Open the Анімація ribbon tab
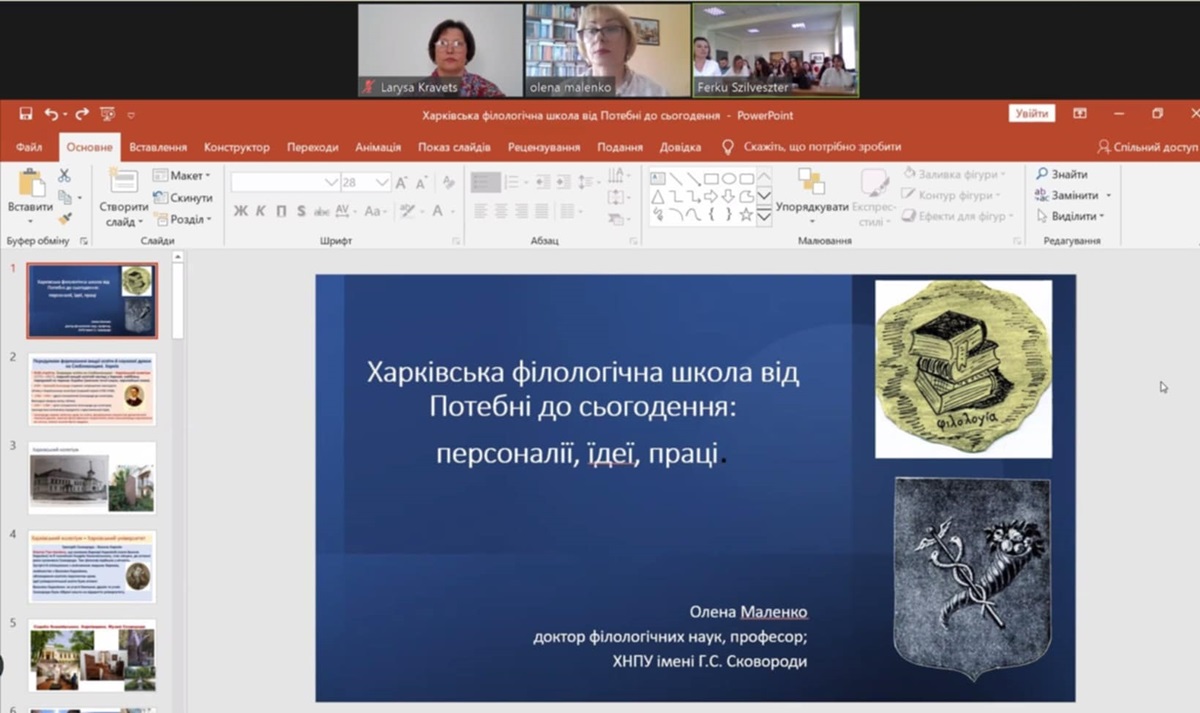Viewport: 1200px width, 713px height. pos(378,147)
